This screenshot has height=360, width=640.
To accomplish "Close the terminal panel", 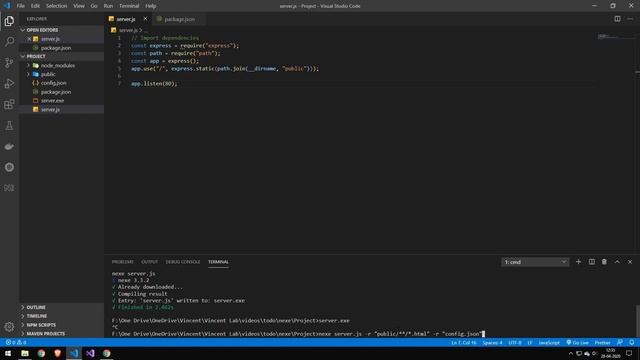I will coord(630,262).
